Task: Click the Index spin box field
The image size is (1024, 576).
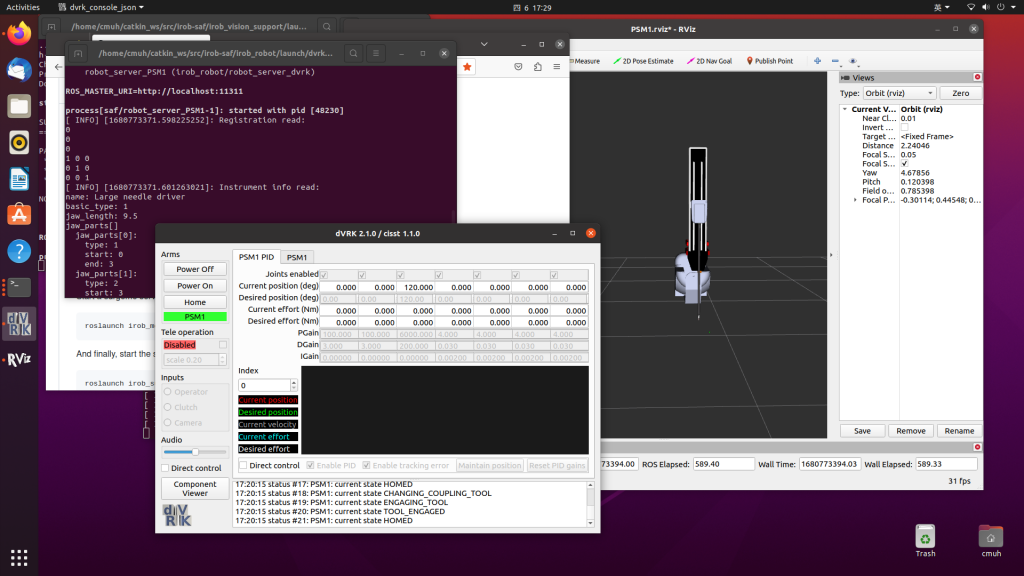Action: pyautogui.click(x=263, y=385)
